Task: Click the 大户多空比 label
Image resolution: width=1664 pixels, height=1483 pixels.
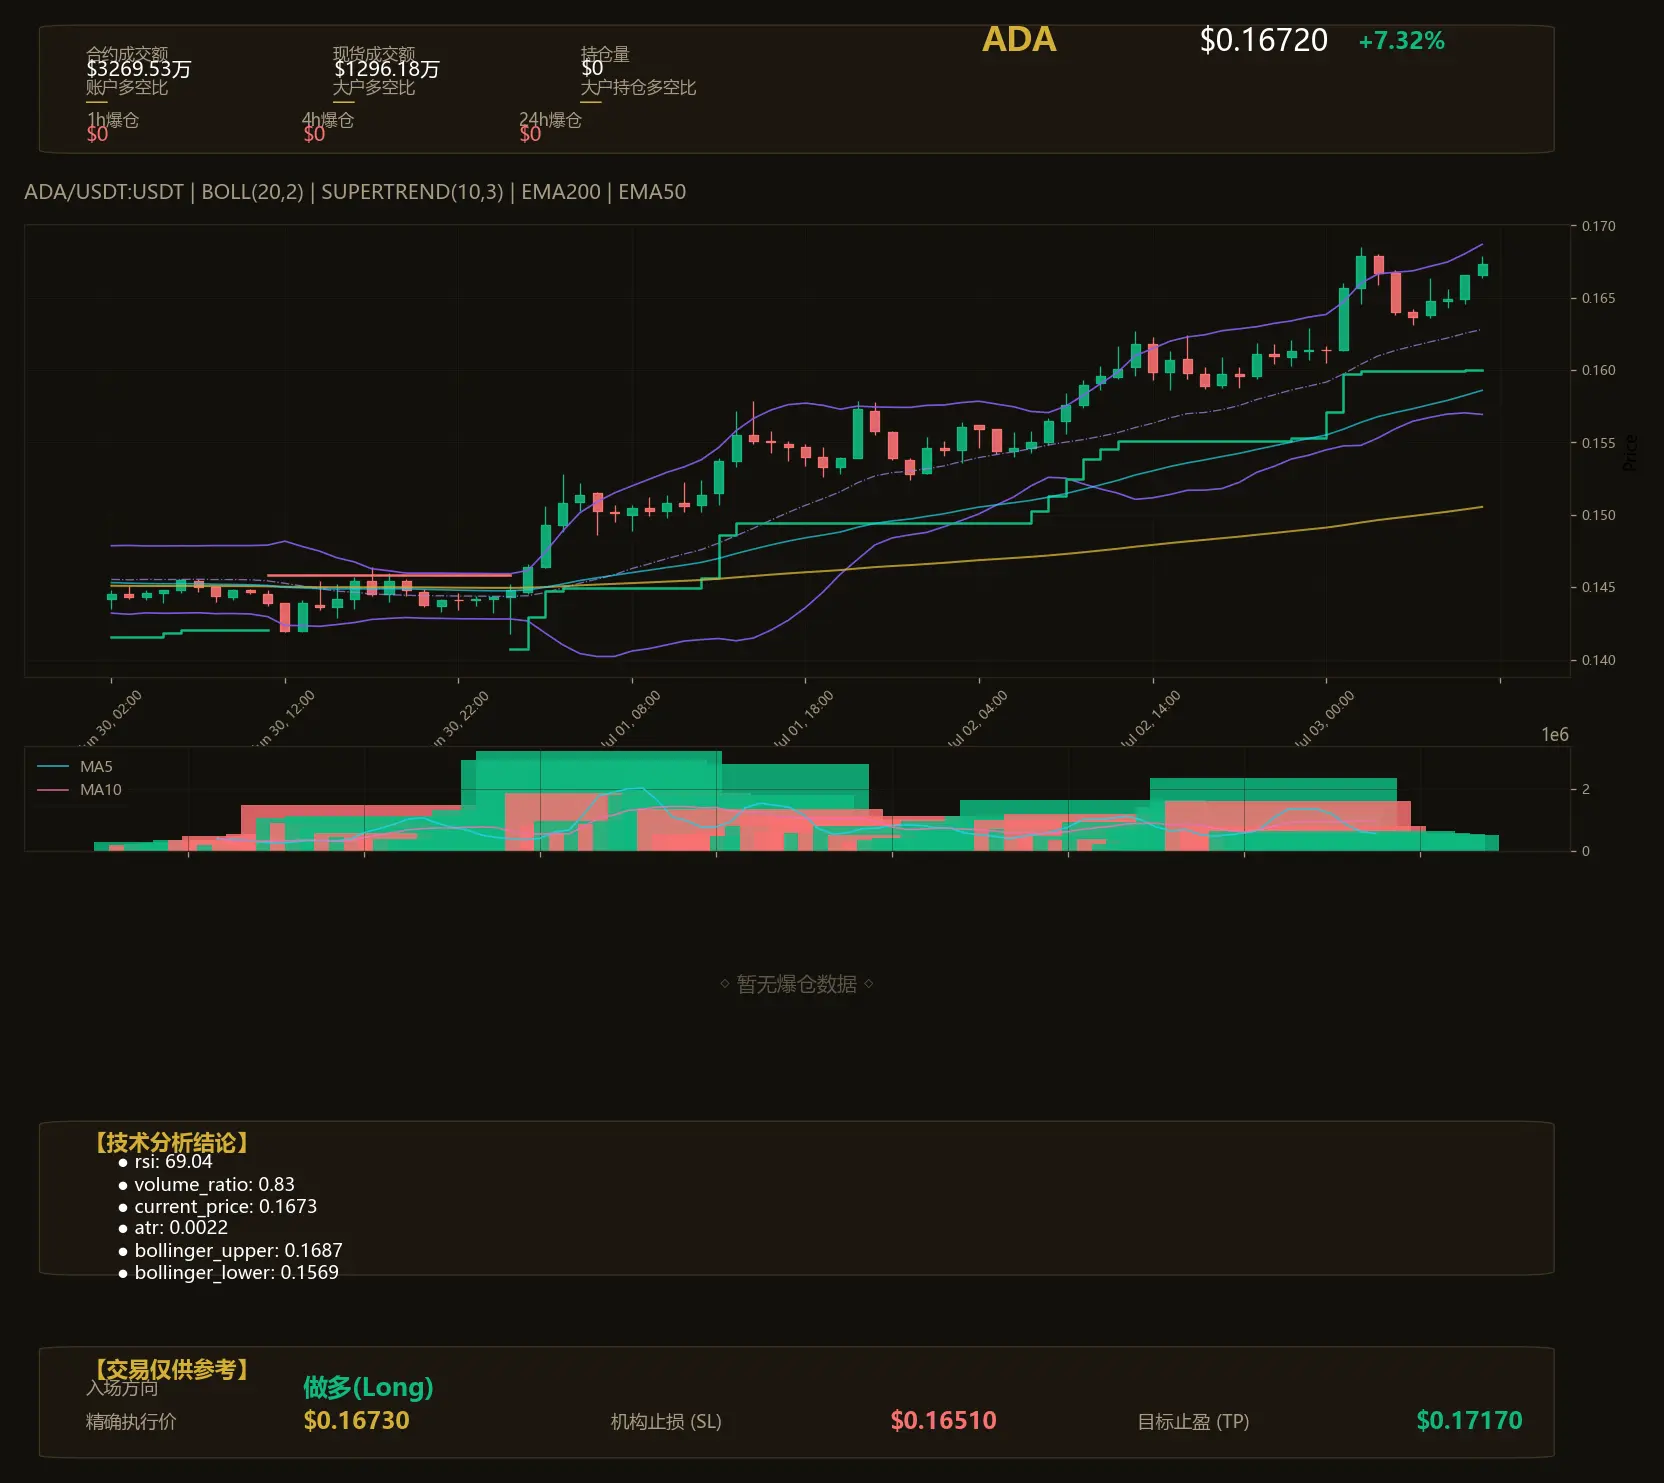Action: [374, 87]
